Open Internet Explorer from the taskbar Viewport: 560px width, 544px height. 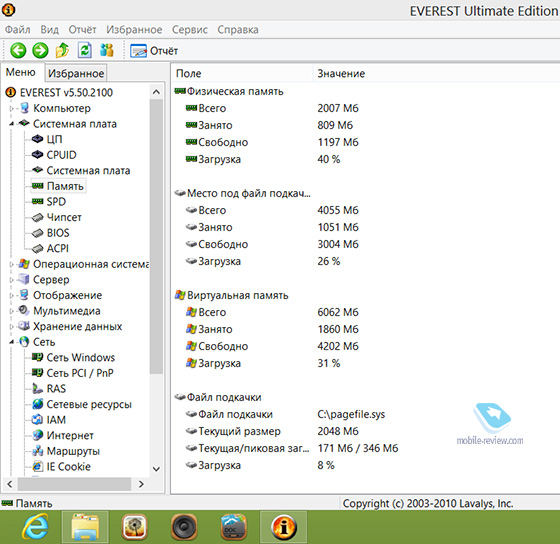coord(35,527)
